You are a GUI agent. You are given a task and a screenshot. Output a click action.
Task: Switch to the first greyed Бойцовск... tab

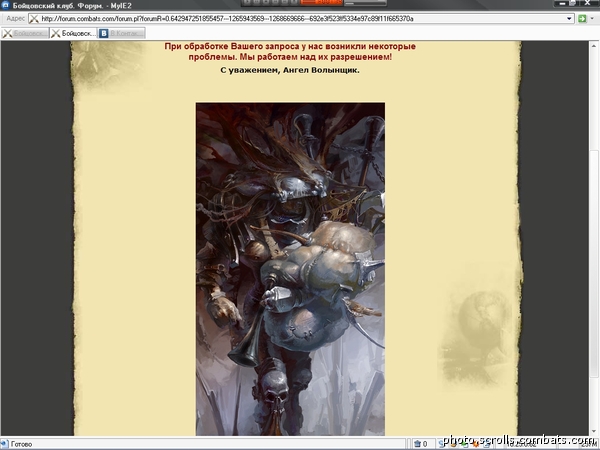(x=25, y=33)
